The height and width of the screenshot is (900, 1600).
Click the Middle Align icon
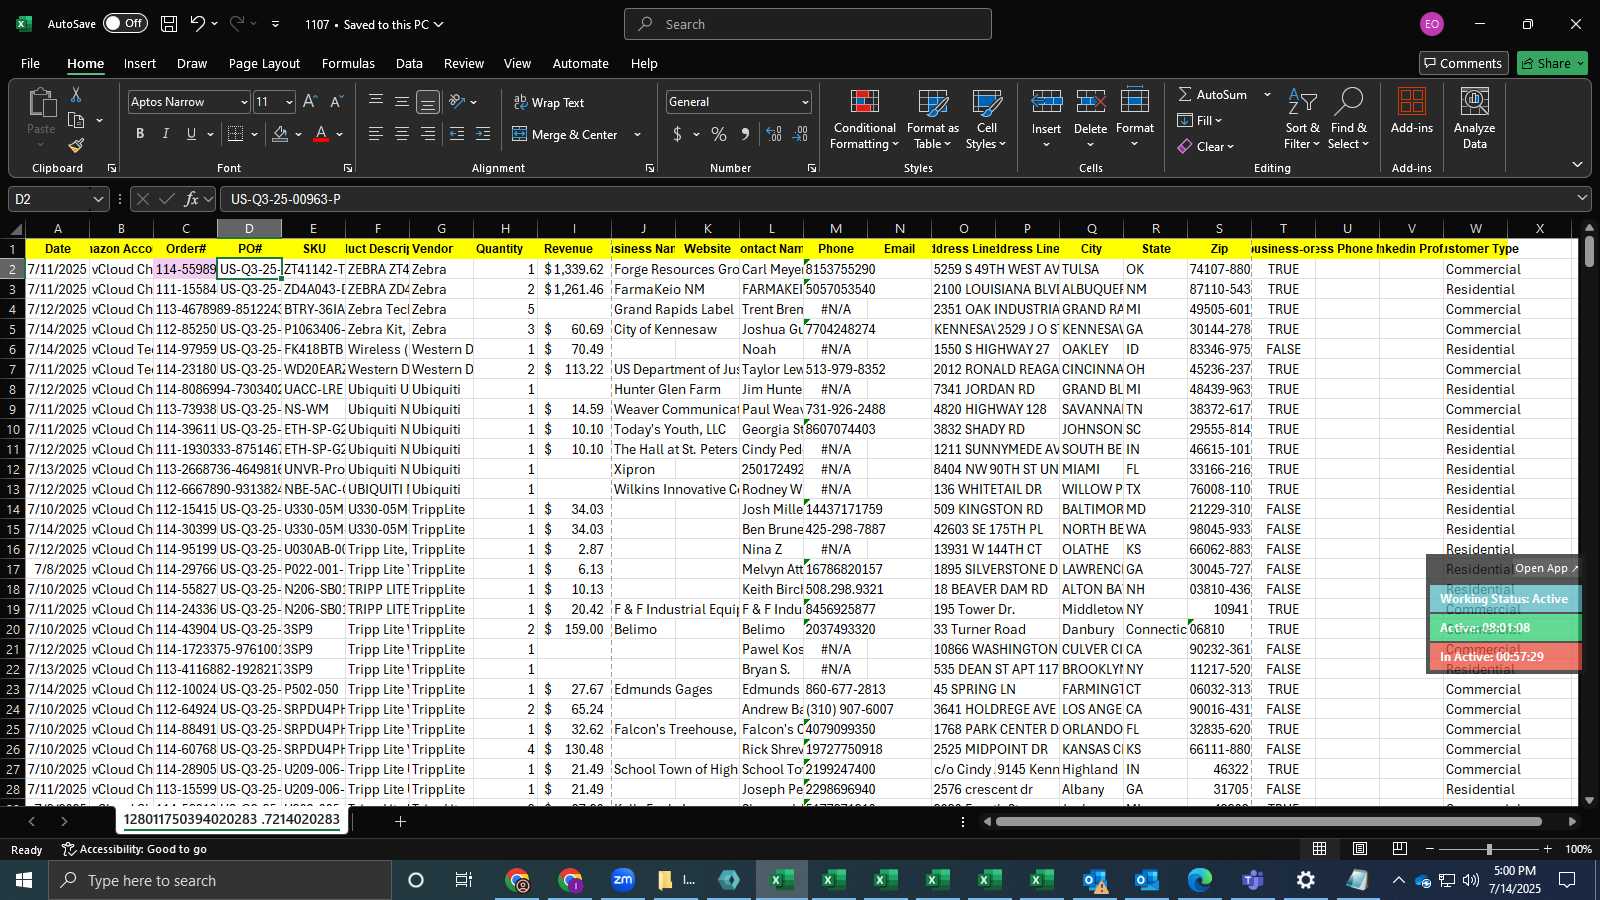tap(402, 102)
